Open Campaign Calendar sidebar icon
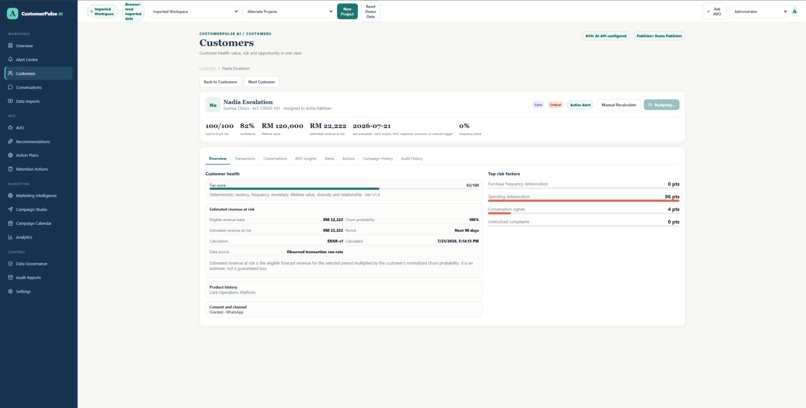 [x=10, y=224]
